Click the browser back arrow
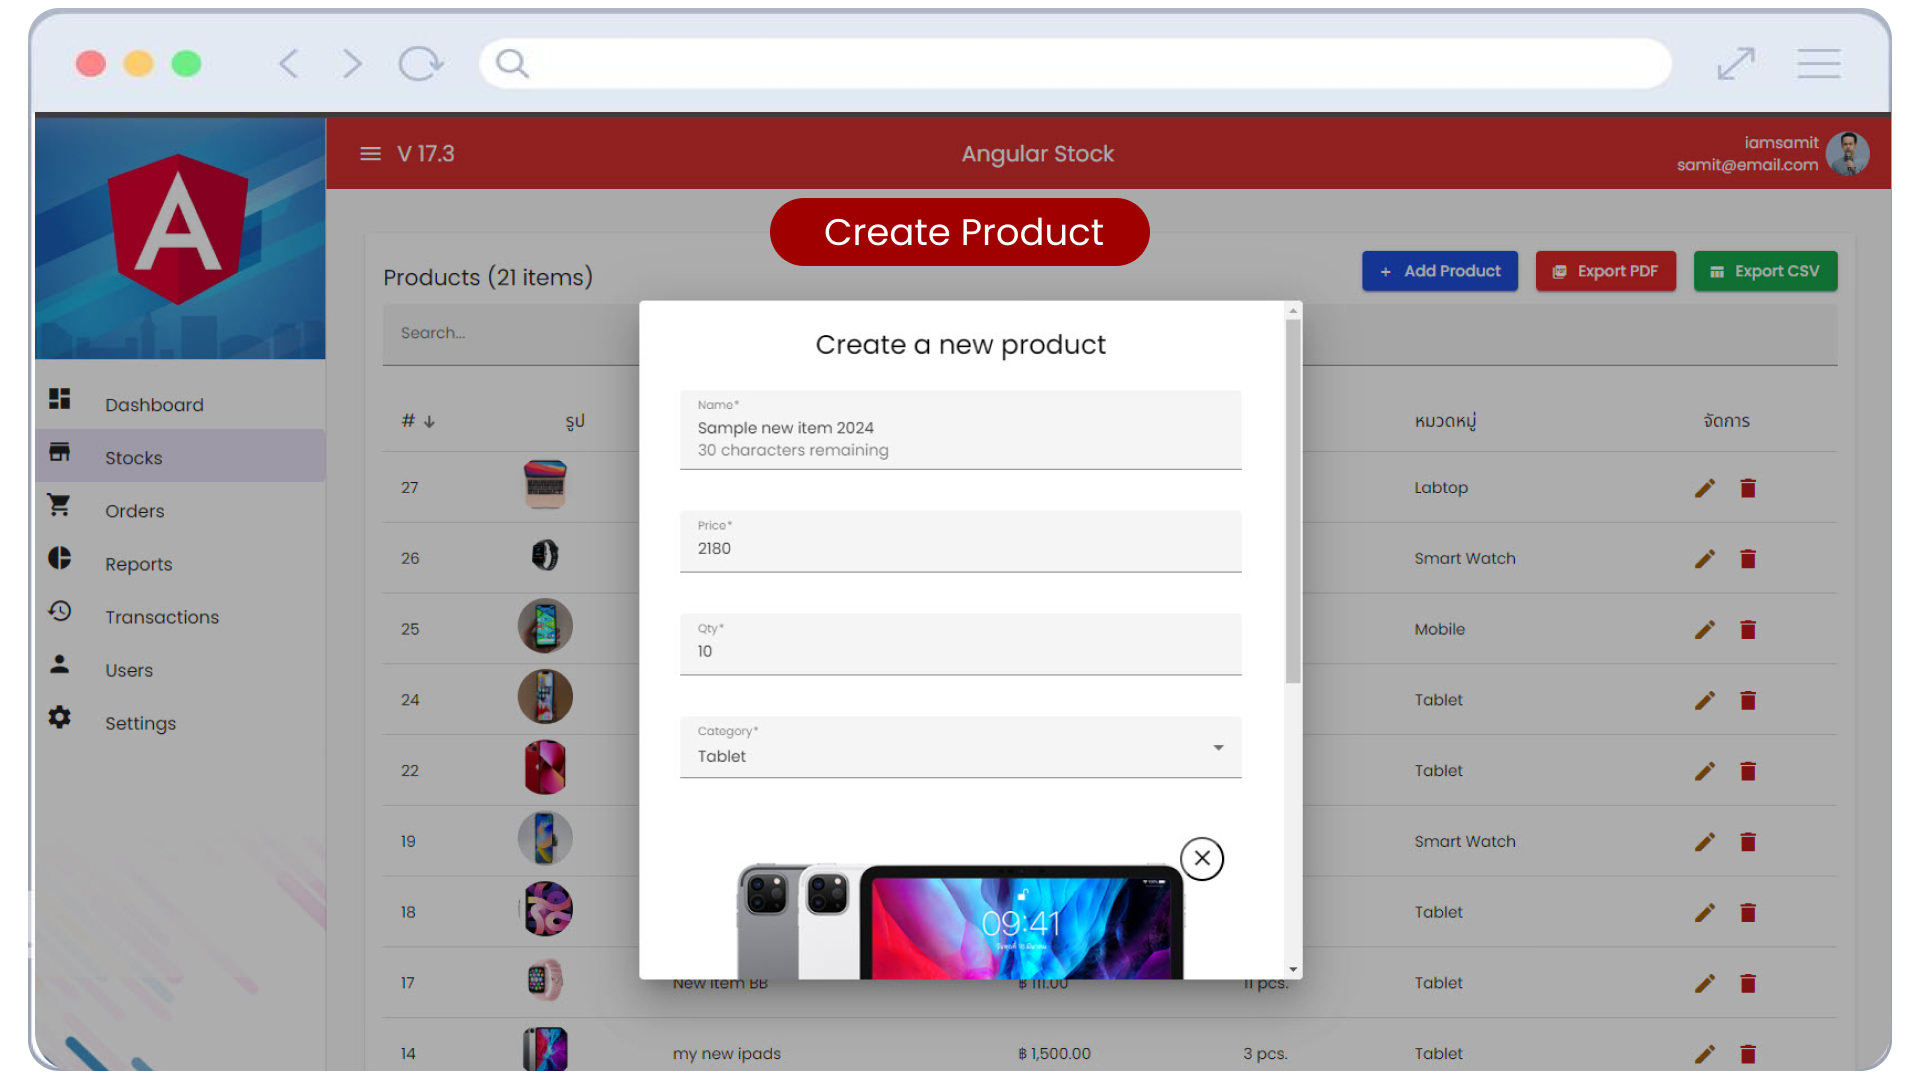Image resolution: width=1920 pixels, height=1080 pixels. coord(289,64)
